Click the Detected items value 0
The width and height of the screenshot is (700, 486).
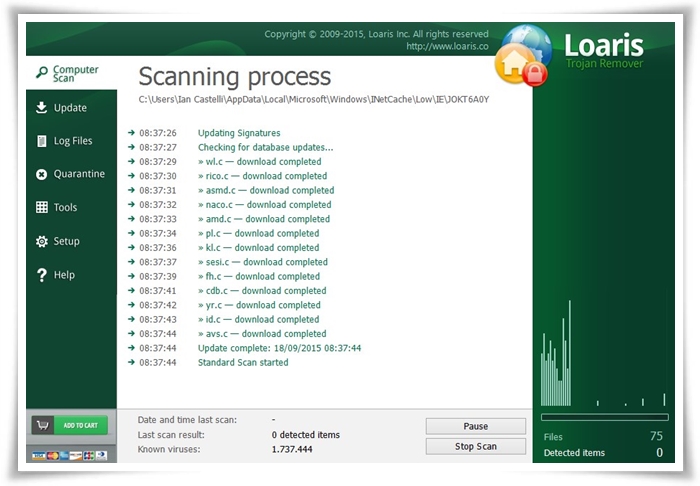point(659,453)
